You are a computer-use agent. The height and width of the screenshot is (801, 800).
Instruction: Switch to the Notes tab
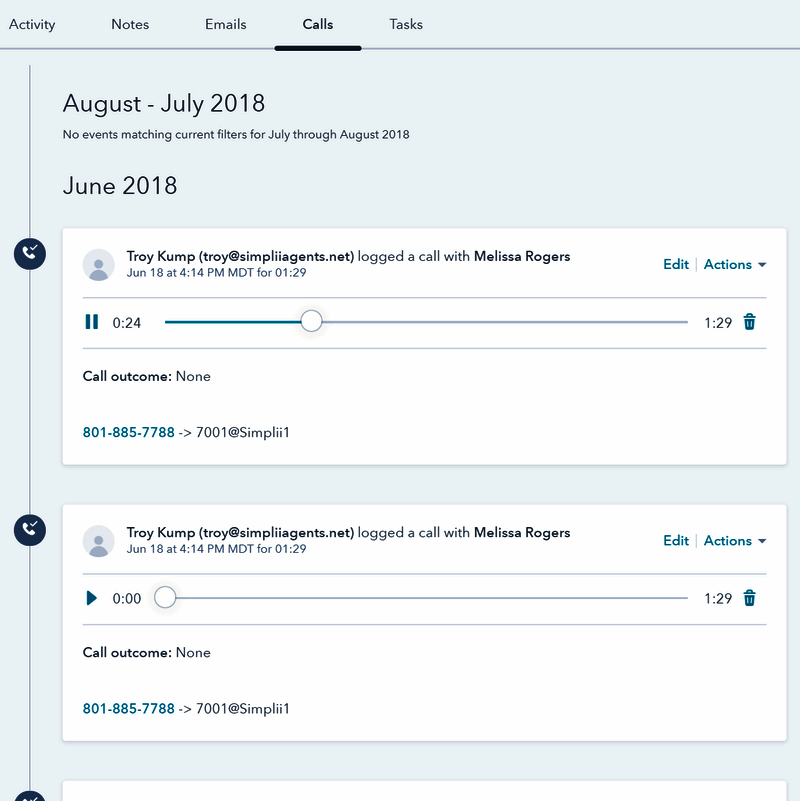[x=130, y=24]
